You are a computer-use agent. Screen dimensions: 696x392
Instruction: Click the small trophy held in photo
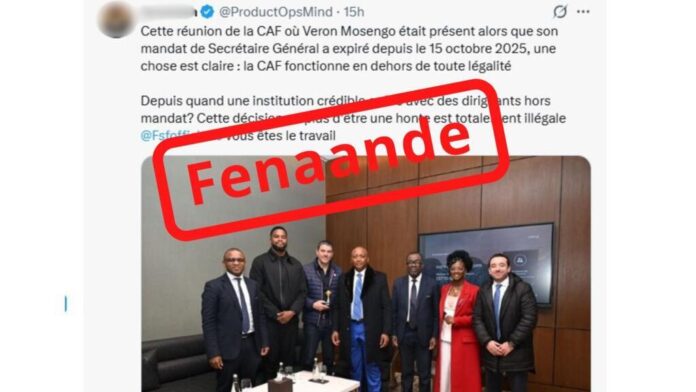click(x=328, y=297)
